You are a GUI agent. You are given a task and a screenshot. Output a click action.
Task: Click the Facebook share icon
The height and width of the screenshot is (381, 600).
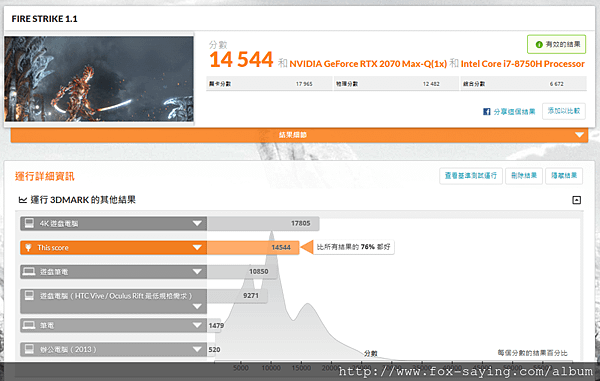[x=486, y=112]
